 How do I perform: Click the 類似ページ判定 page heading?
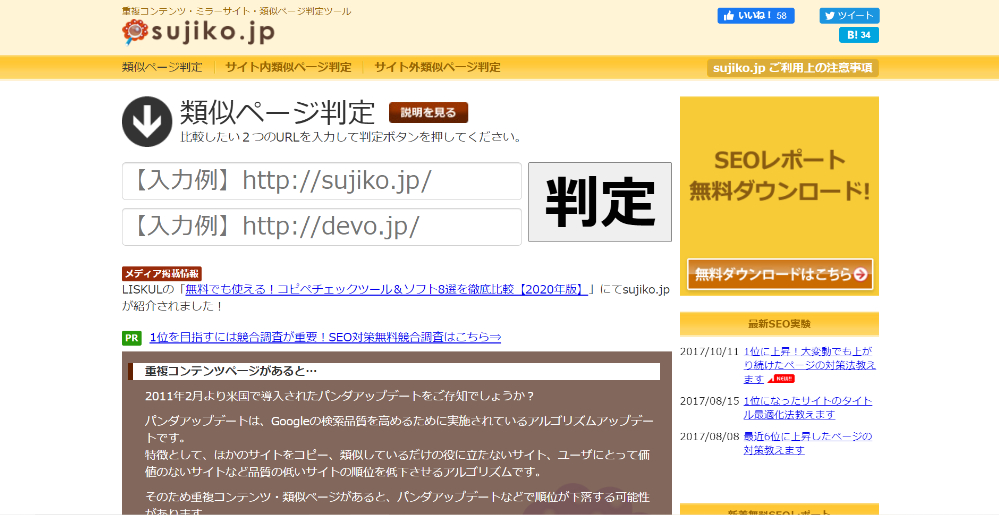tap(278, 113)
